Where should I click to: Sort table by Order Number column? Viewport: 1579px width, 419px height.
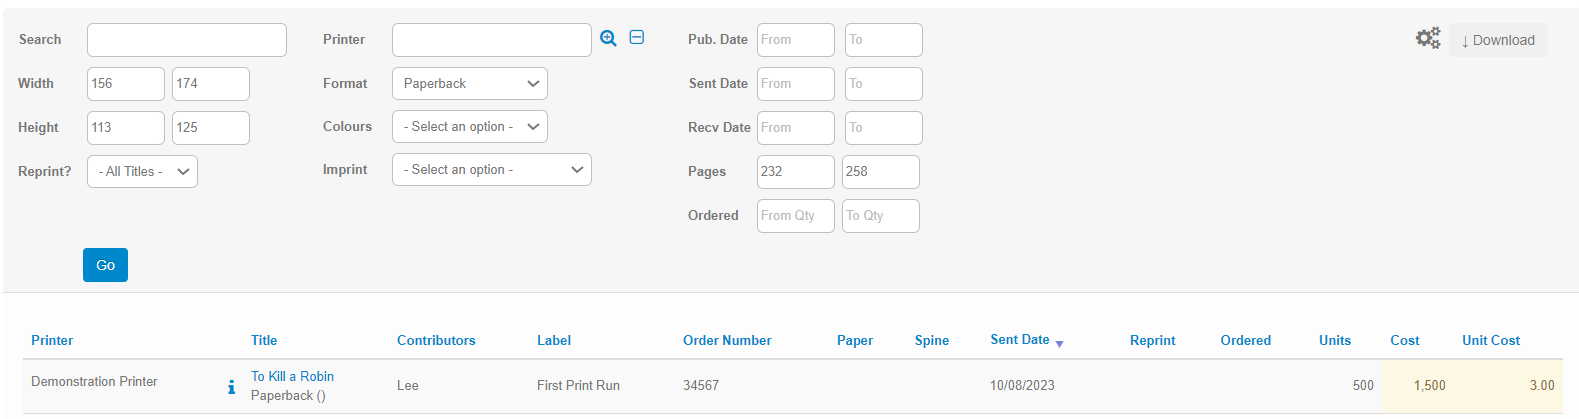[x=727, y=340]
